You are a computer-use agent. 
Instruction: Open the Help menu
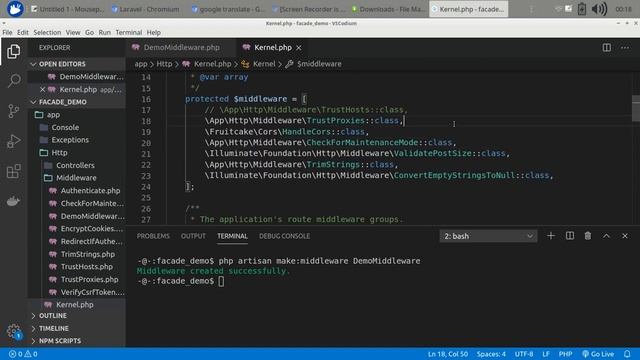[x=153, y=32]
